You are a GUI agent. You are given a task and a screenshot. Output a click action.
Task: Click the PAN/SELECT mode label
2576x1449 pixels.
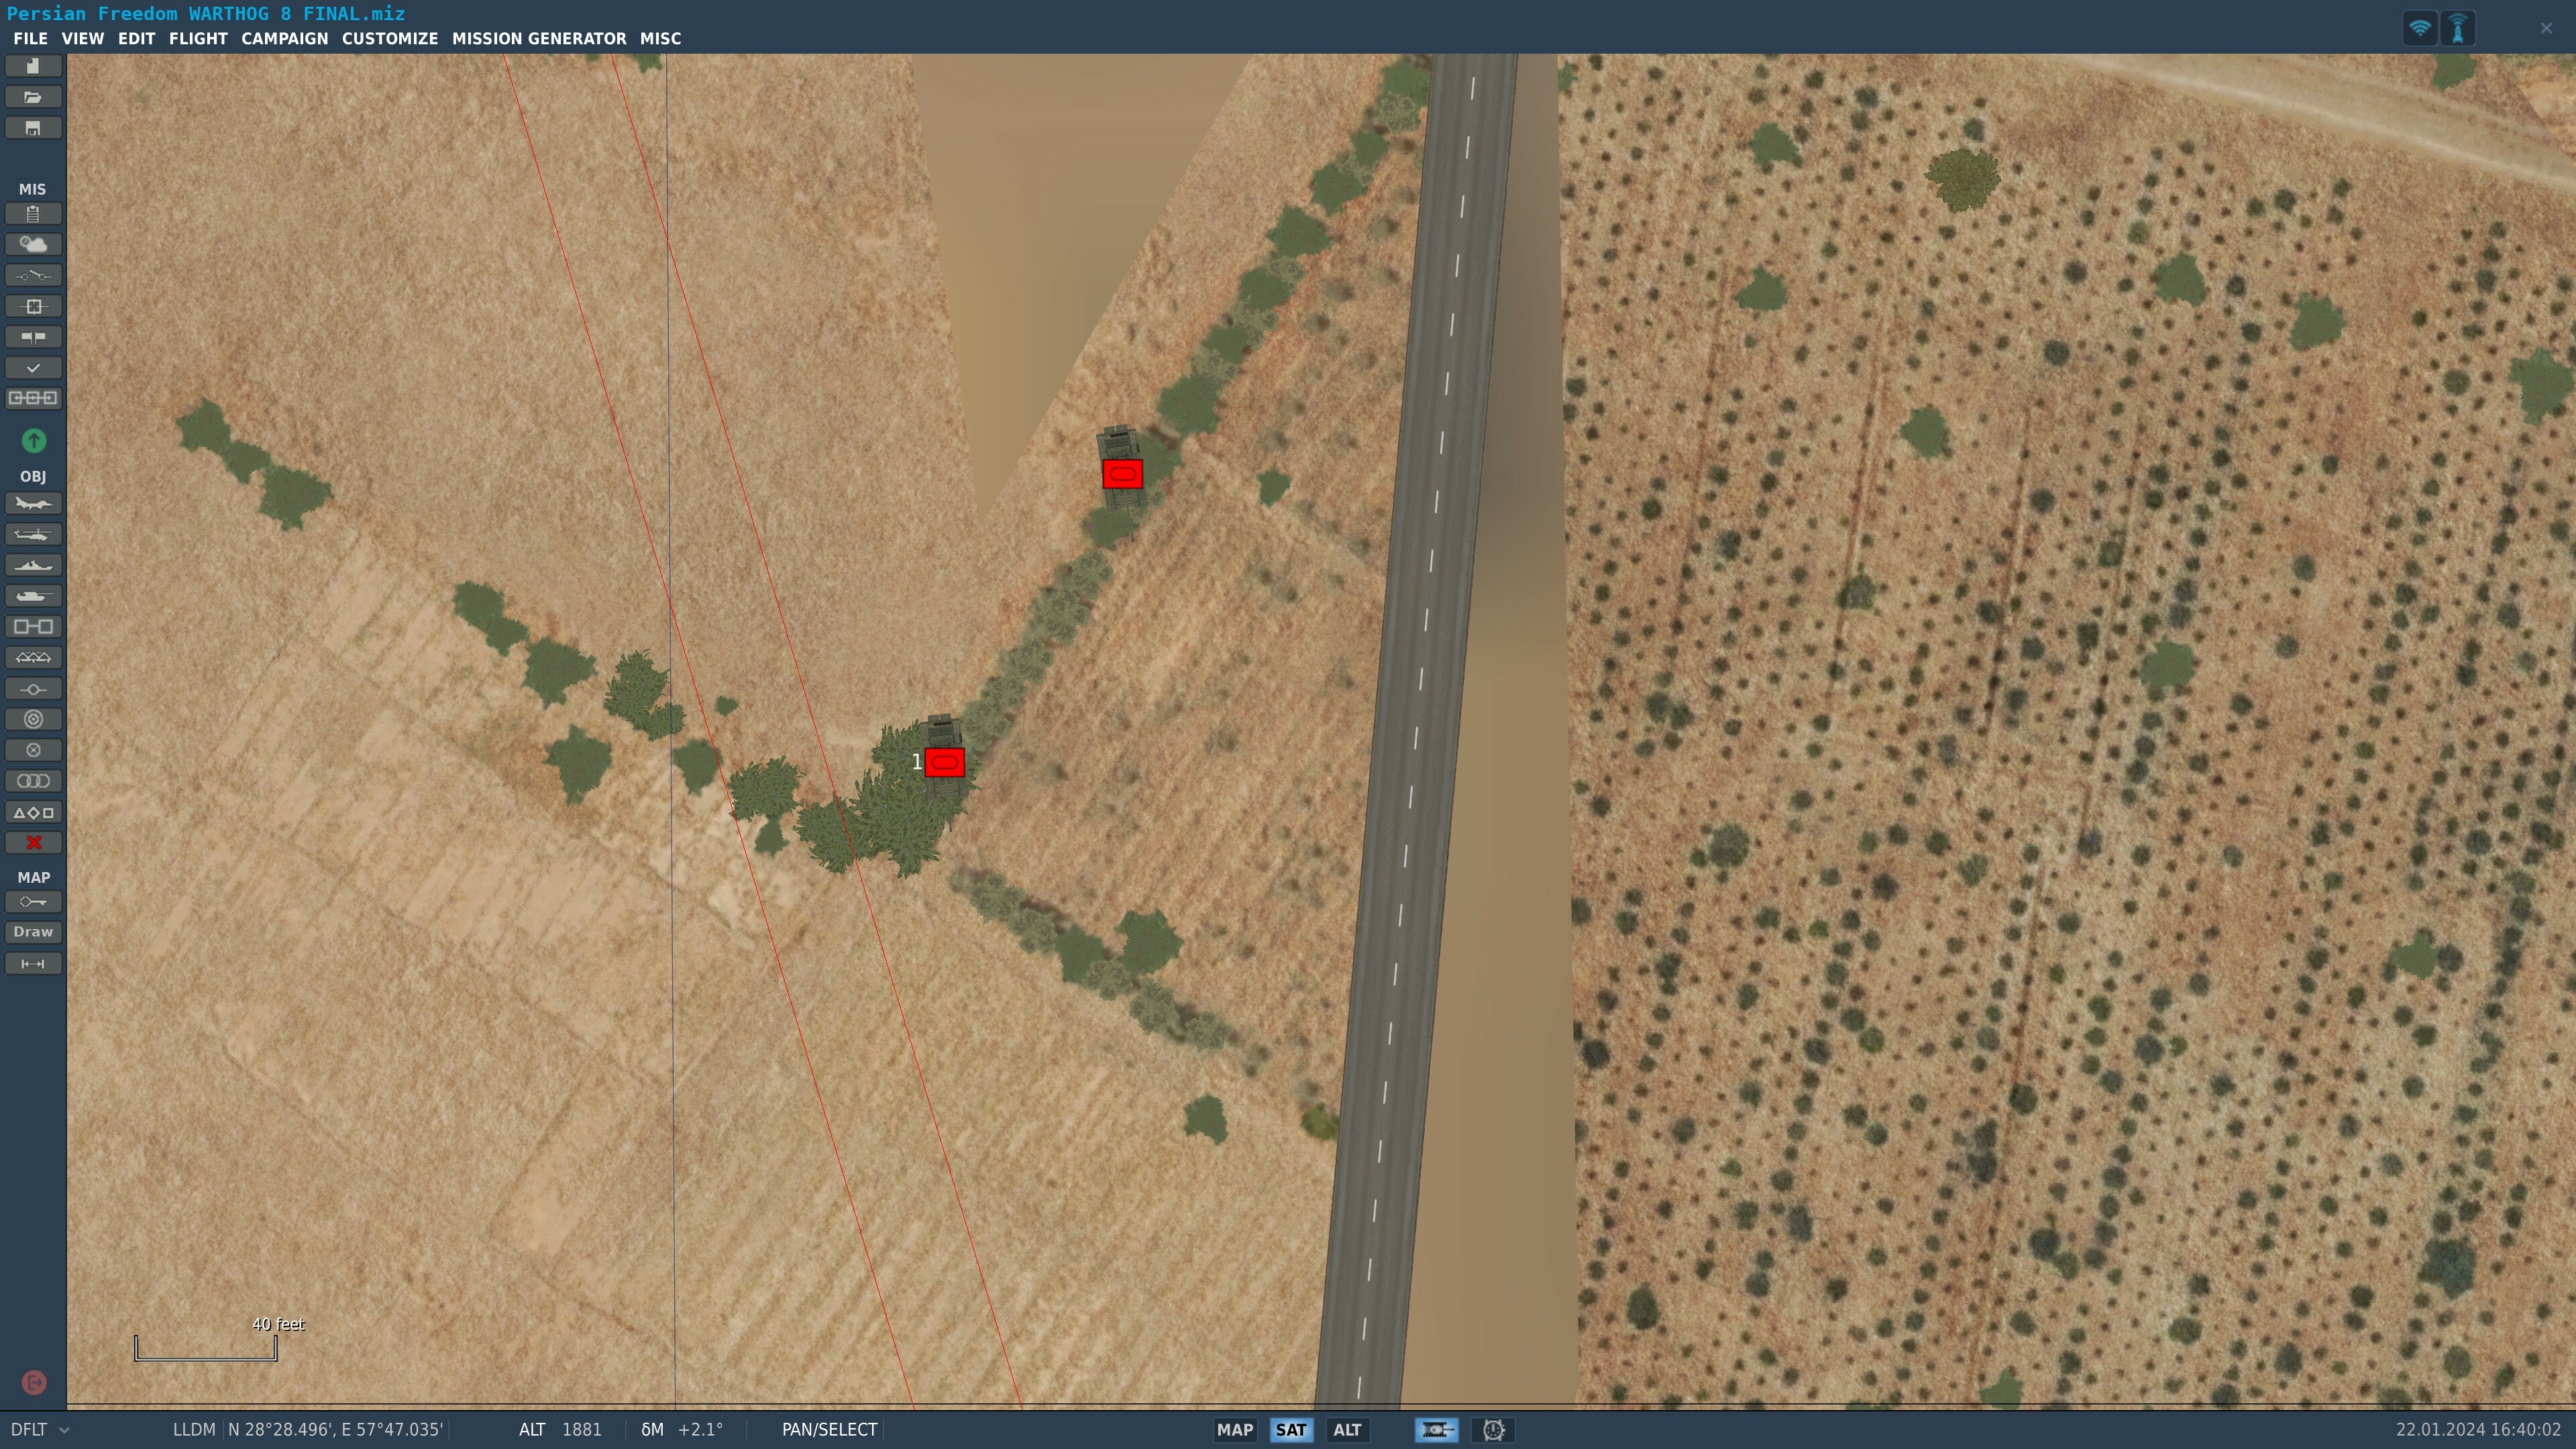point(829,1430)
